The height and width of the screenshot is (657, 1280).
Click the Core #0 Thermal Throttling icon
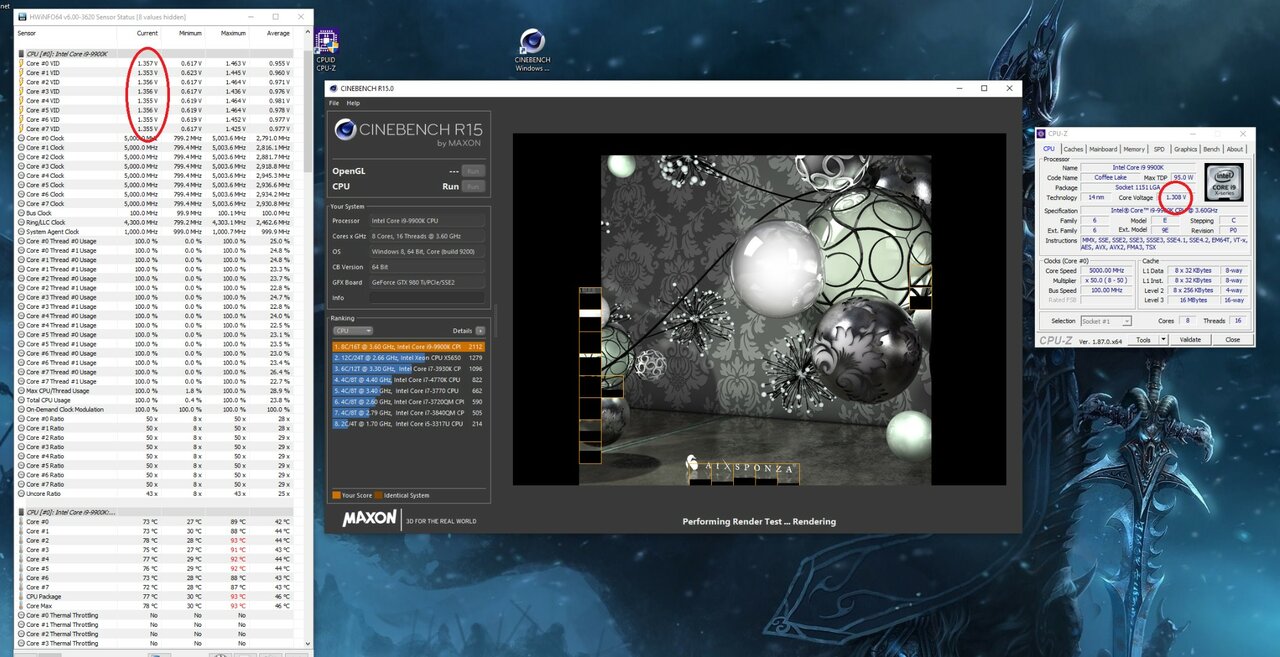20,615
